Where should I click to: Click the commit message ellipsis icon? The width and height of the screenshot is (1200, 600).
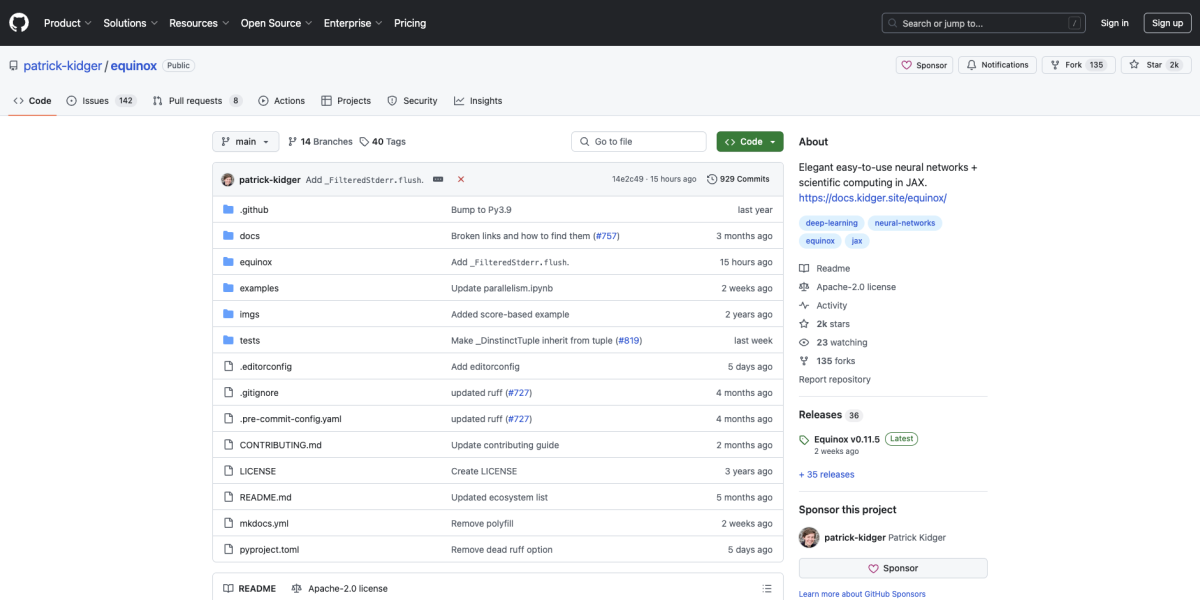pyautogui.click(x=436, y=179)
